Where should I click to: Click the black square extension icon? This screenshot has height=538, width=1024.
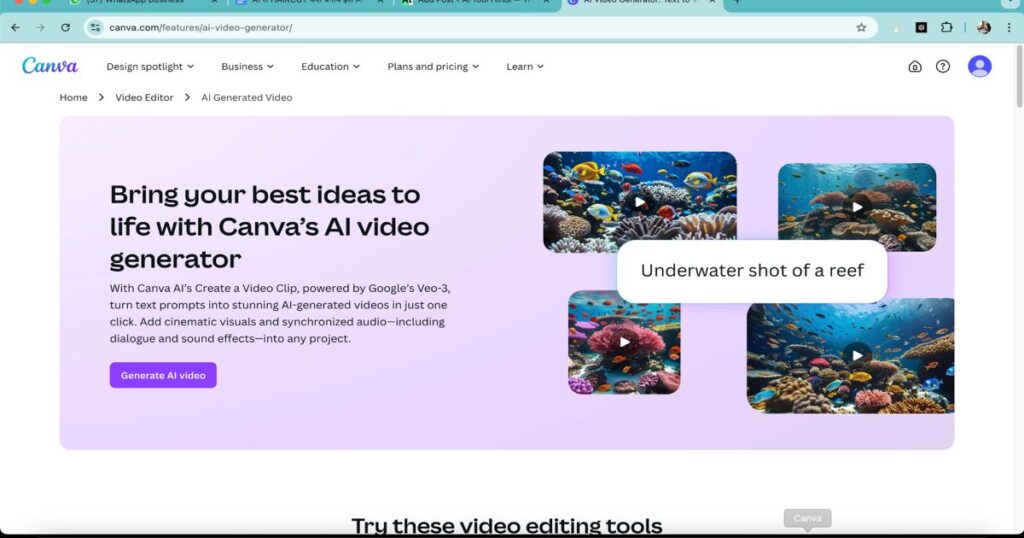tap(921, 27)
